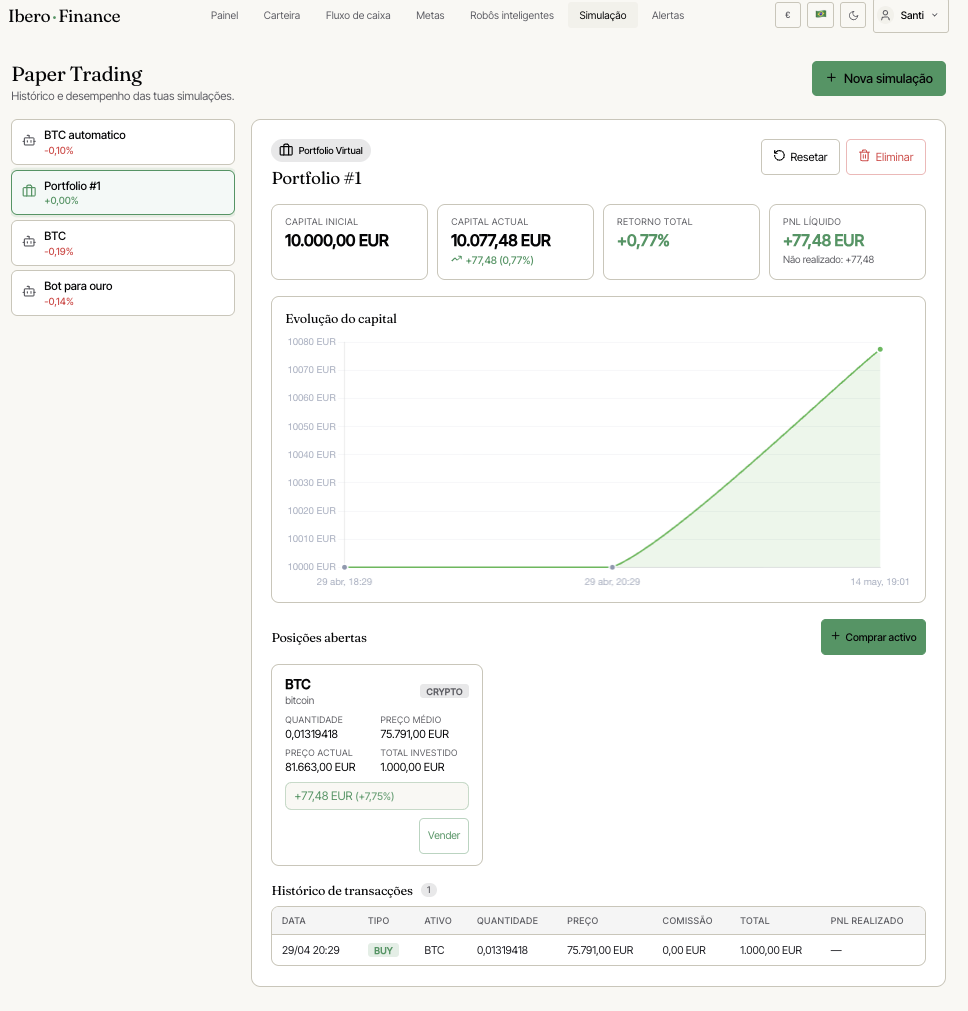Click the Portfolio Virtual badge
Image resolution: width=968 pixels, height=1011 pixels.
[321, 150]
